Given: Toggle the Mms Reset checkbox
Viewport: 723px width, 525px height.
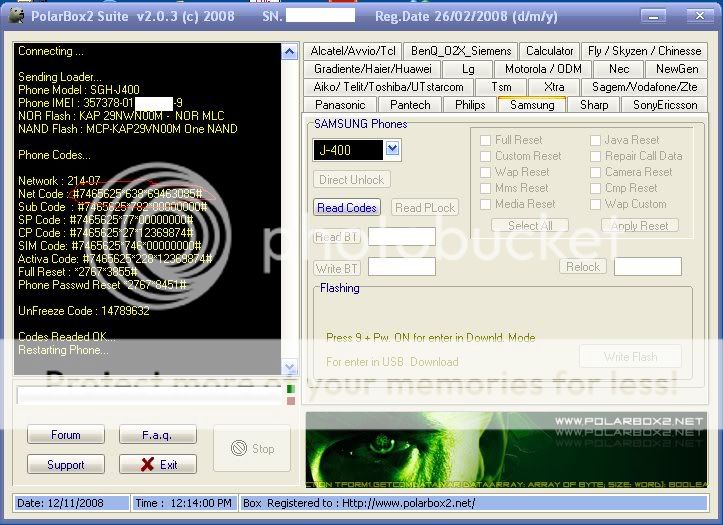Looking at the screenshot, I should click(x=485, y=188).
